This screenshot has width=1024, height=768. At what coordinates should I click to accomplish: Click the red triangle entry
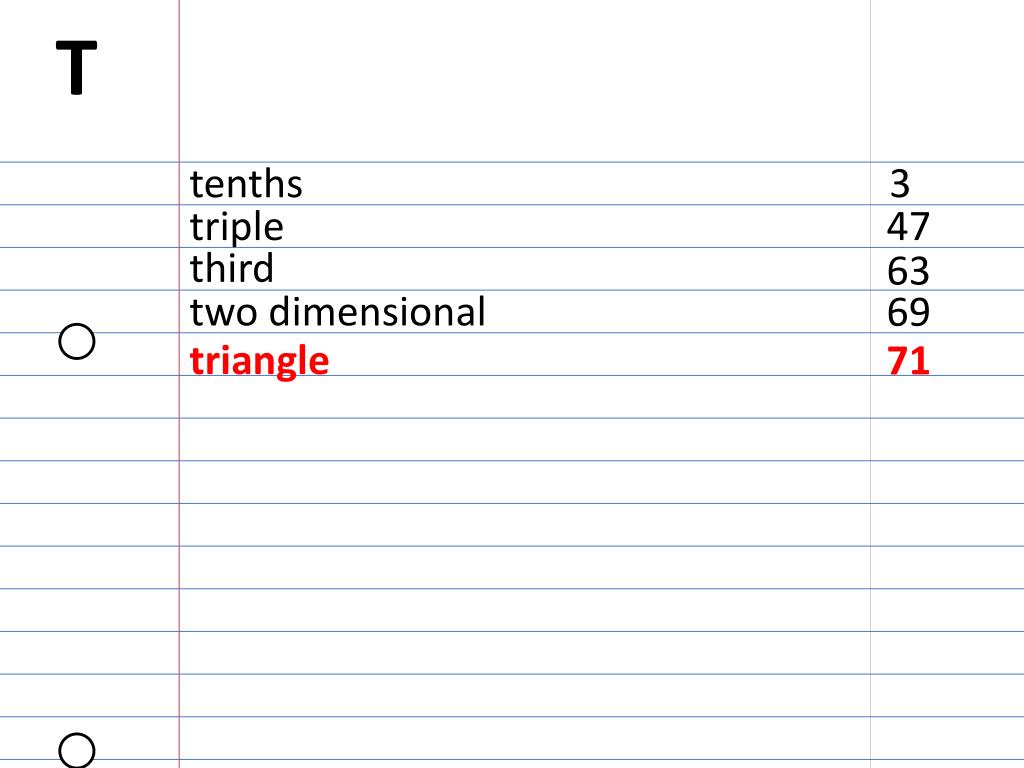click(x=259, y=361)
